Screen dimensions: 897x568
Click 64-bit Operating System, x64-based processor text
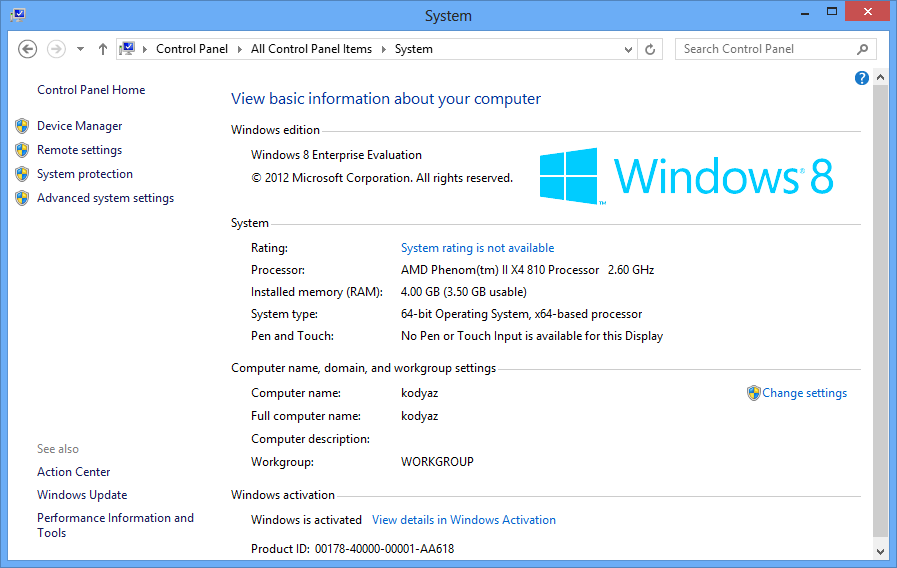pyautogui.click(x=521, y=314)
